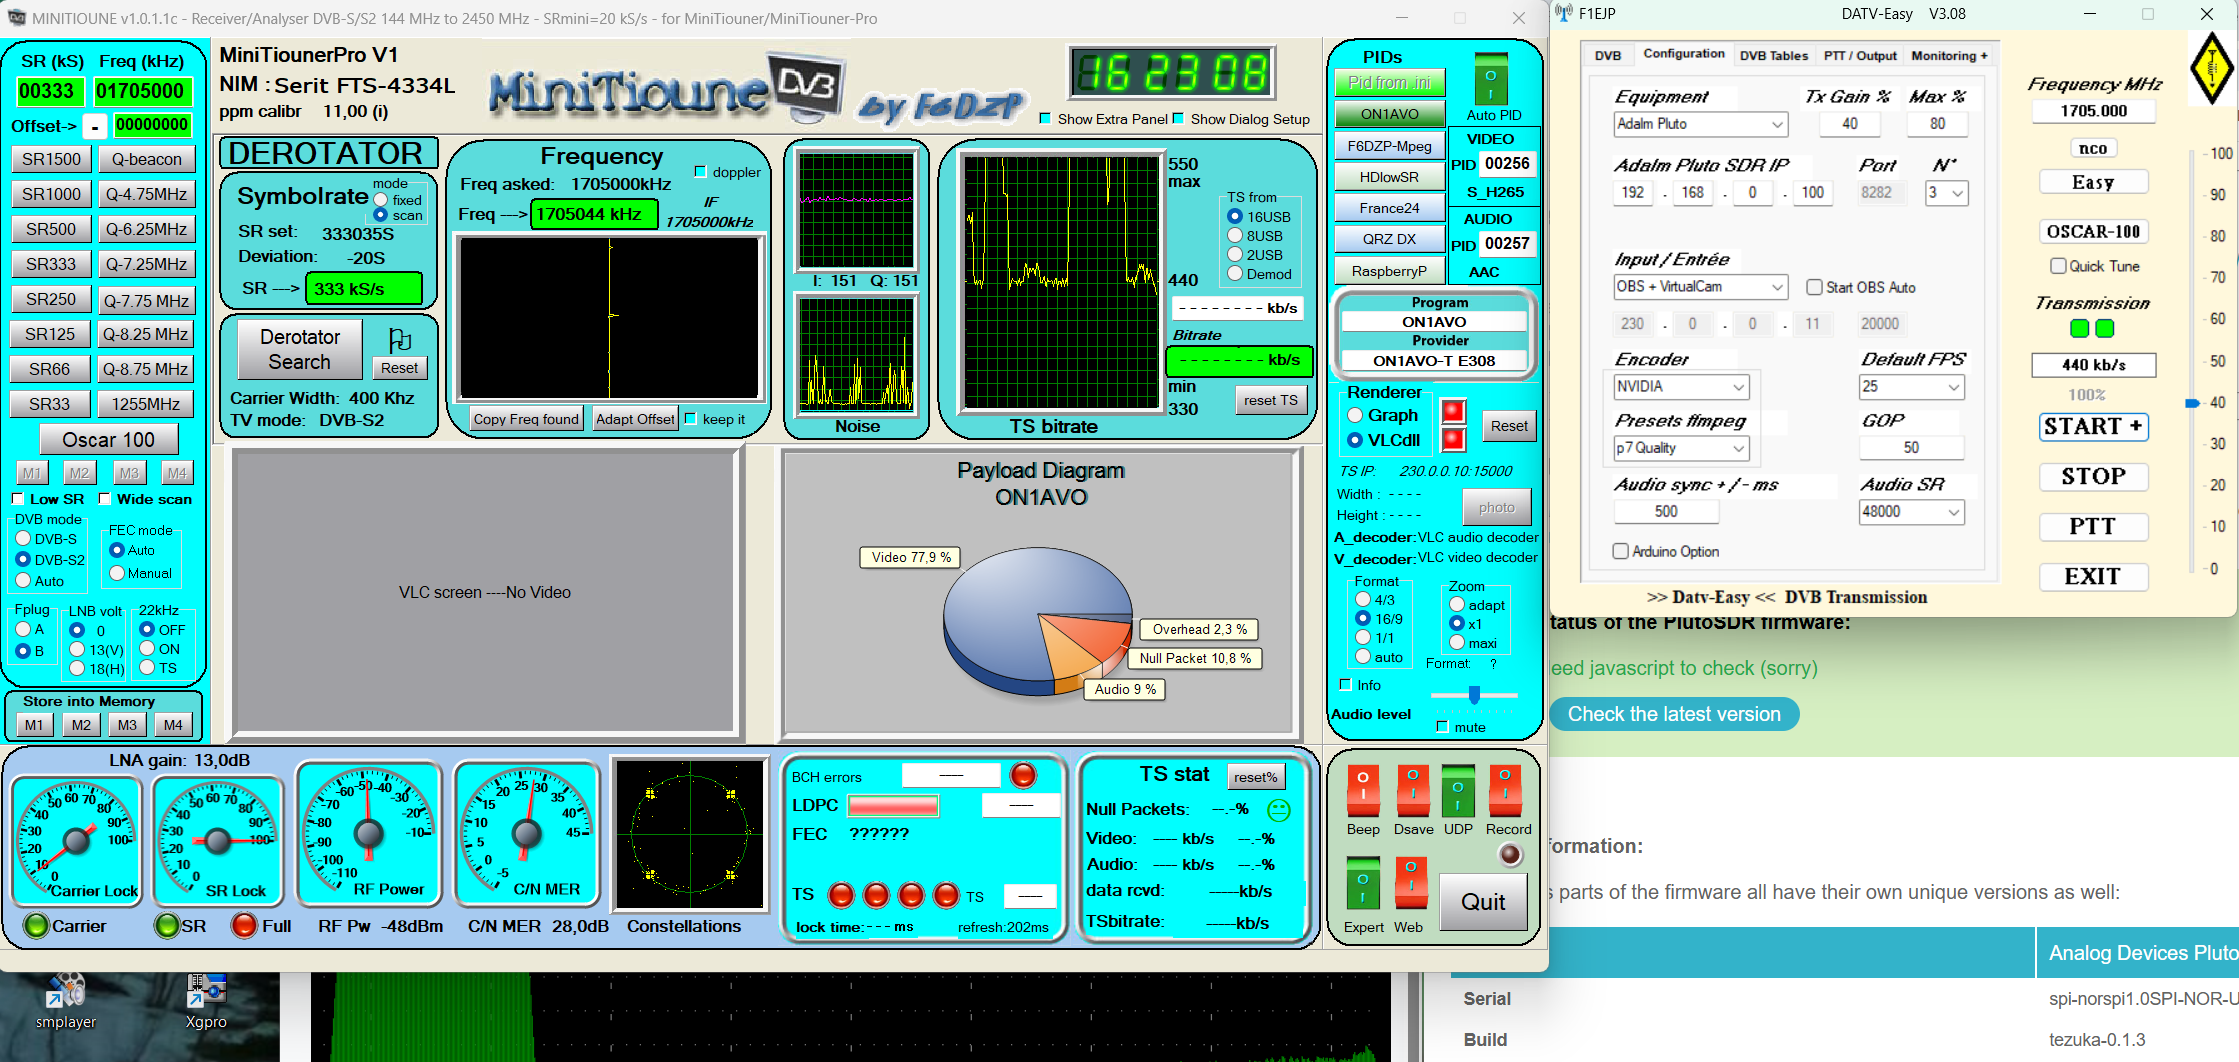The image size is (2239, 1062).
Task: Toggle the Auto PID rocker switch
Action: [1490, 79]
